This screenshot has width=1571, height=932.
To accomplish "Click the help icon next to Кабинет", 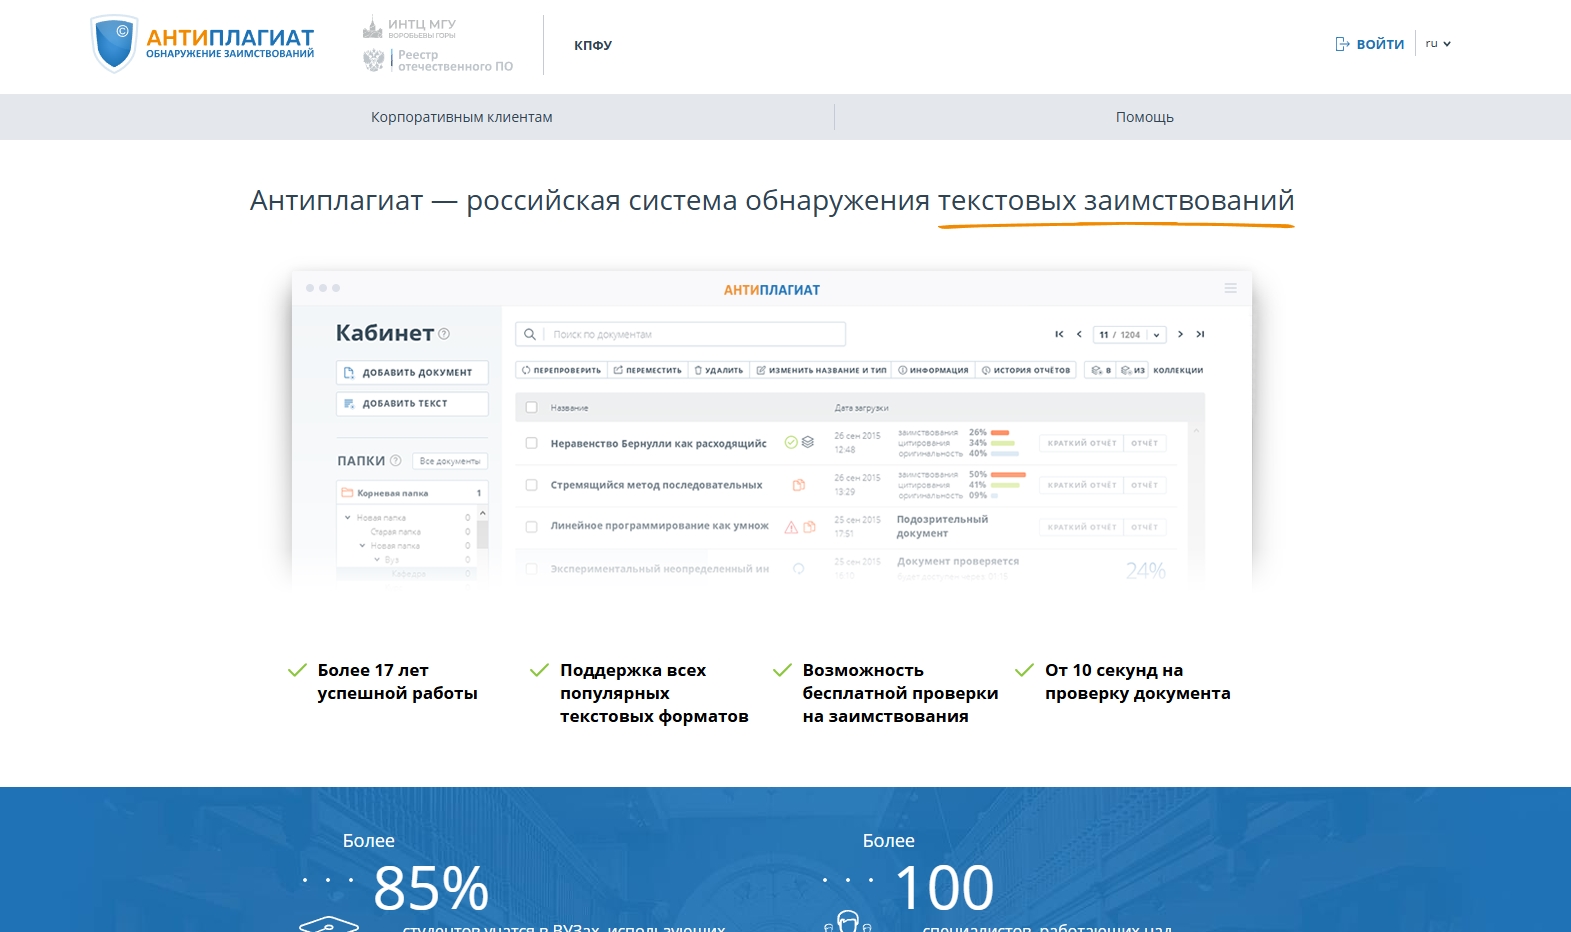I will click(444, 334).
